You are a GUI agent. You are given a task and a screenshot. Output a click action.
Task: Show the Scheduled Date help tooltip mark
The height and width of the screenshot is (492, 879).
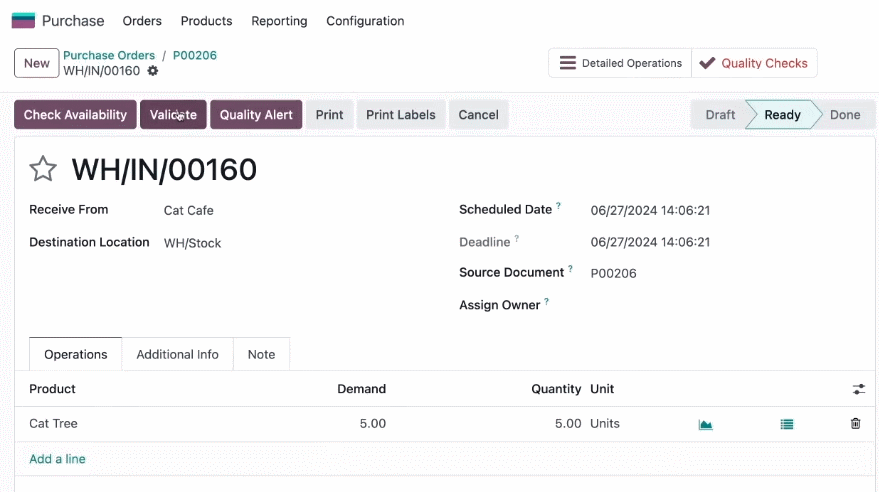tap(558, 206)
